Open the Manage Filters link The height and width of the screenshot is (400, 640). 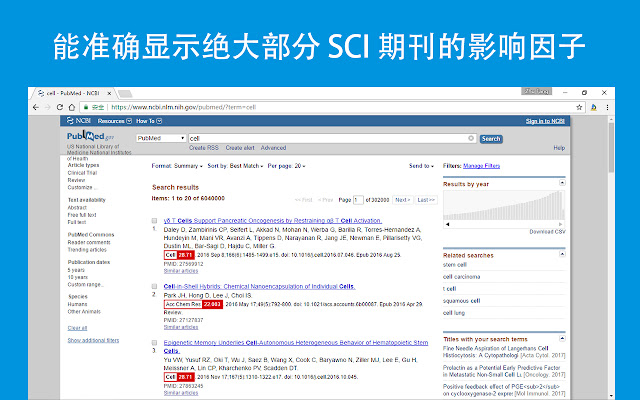[x=482, y=166]
